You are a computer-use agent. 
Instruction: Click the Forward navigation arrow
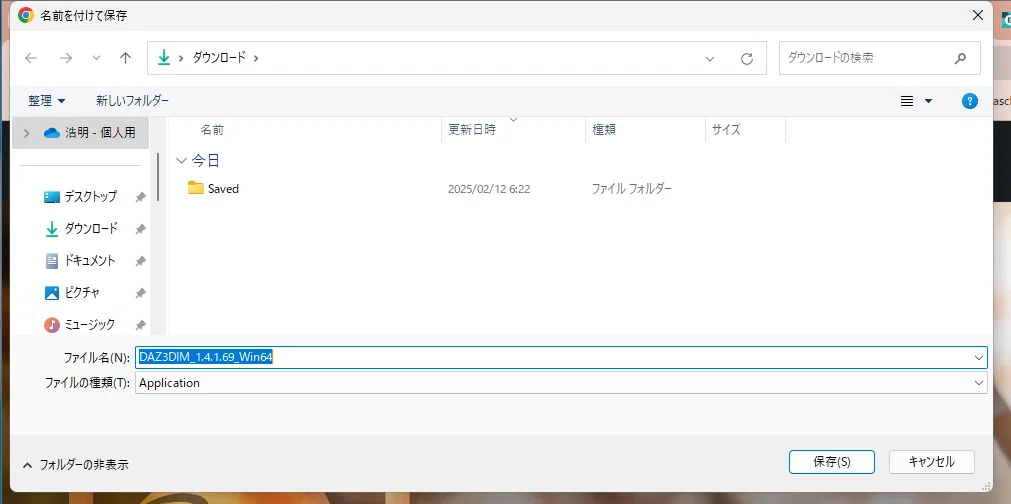click(66, 58)
